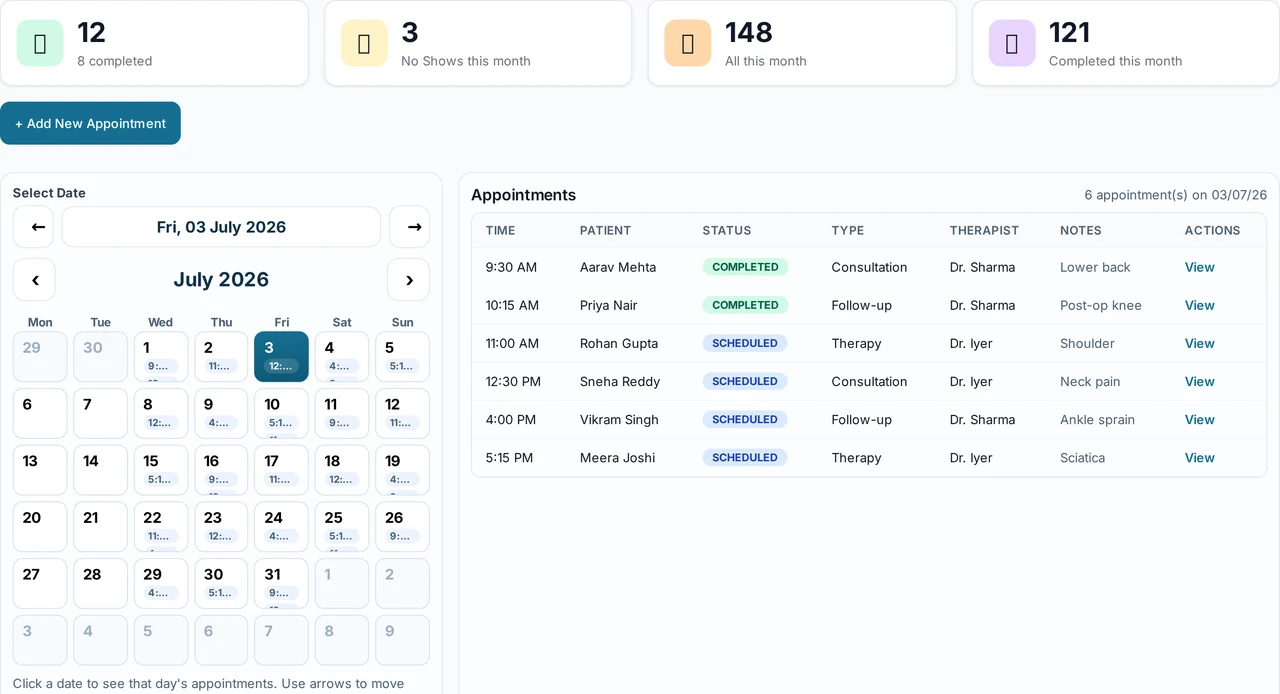Select July 2 in the calendar

point(221,357)
